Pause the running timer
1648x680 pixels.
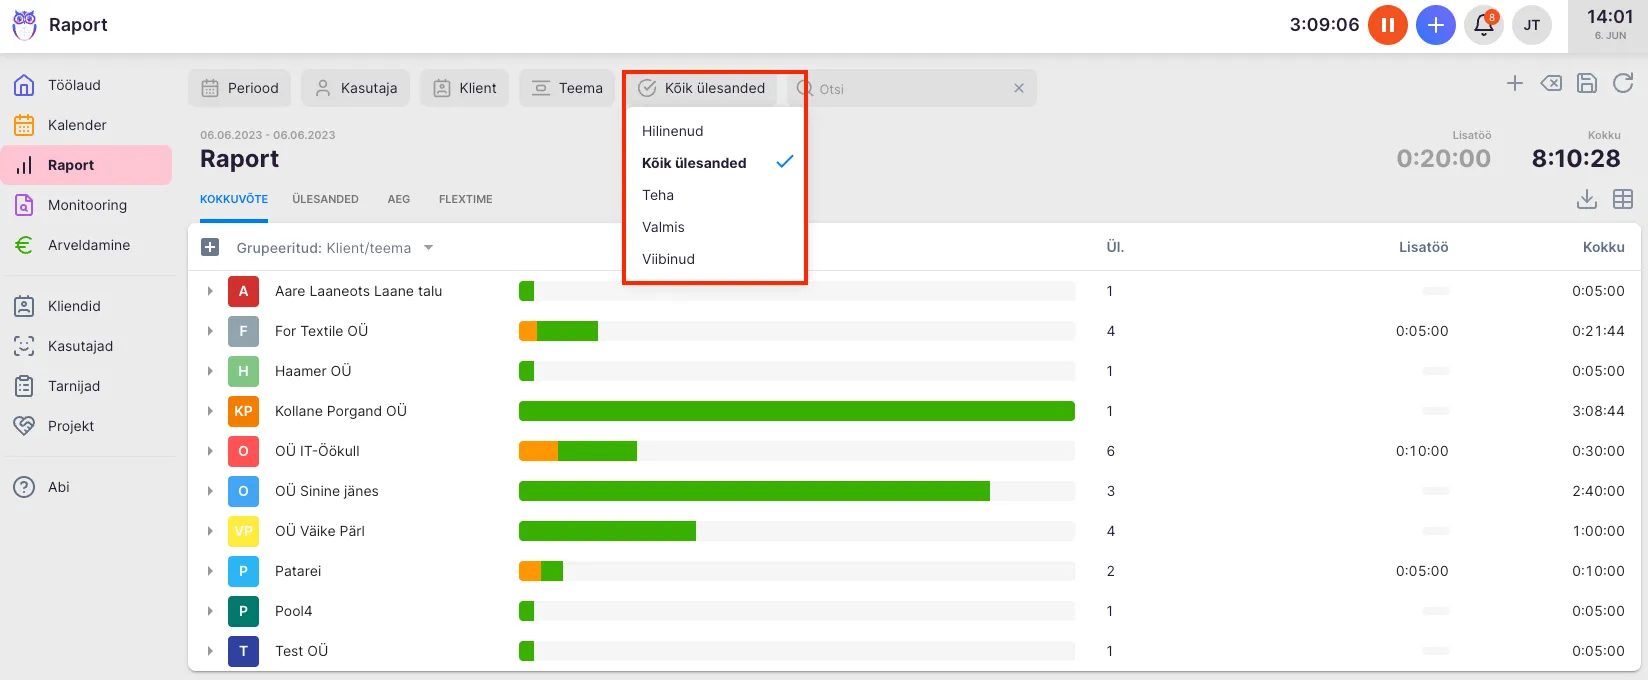coord(1387,25)
